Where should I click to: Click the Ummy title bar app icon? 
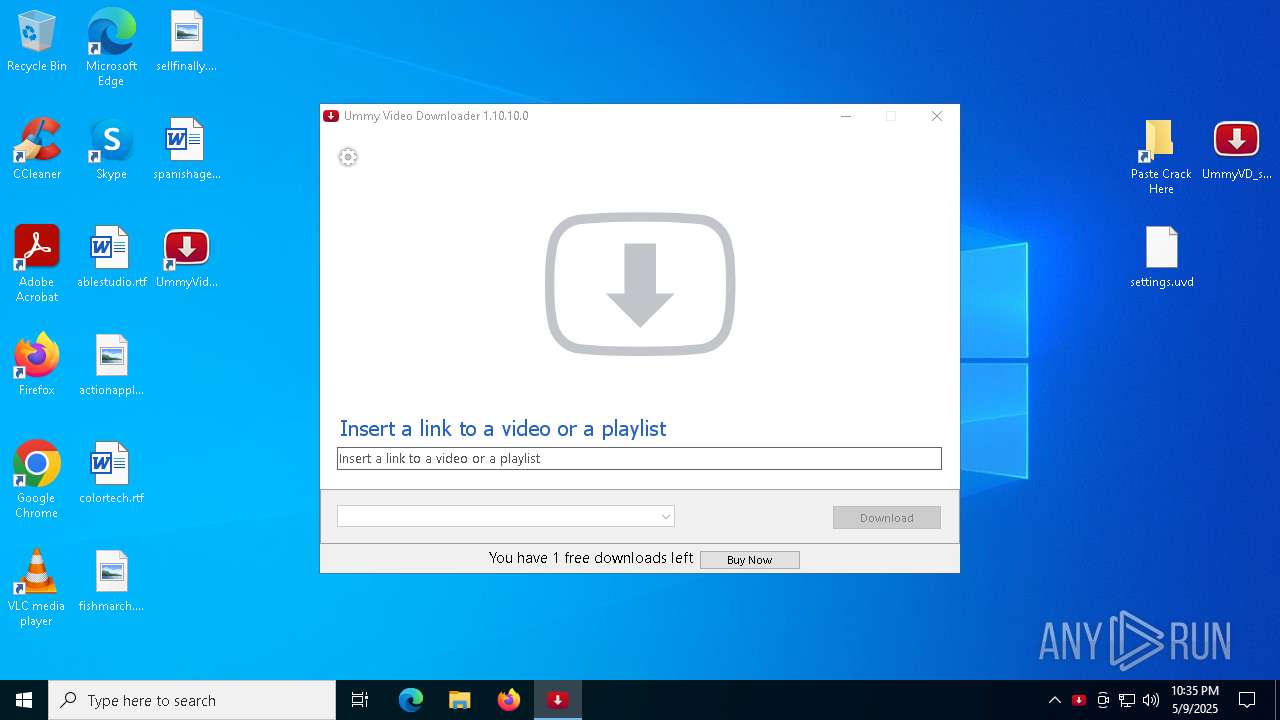click(x=331, y=116)
